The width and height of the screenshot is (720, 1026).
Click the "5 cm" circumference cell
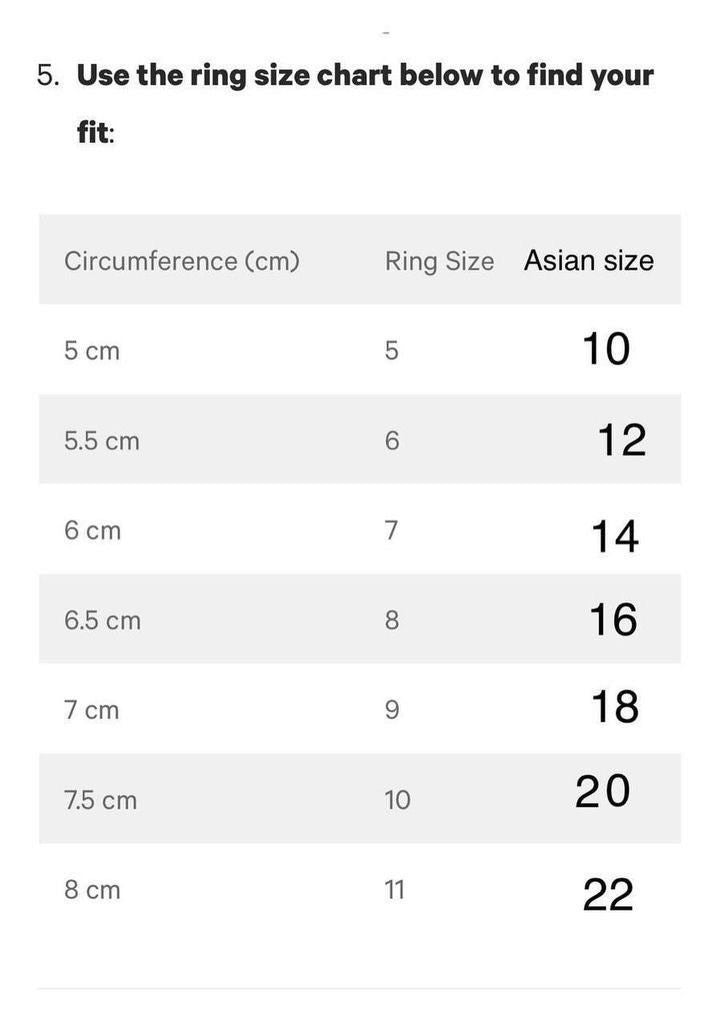(92, 351)
